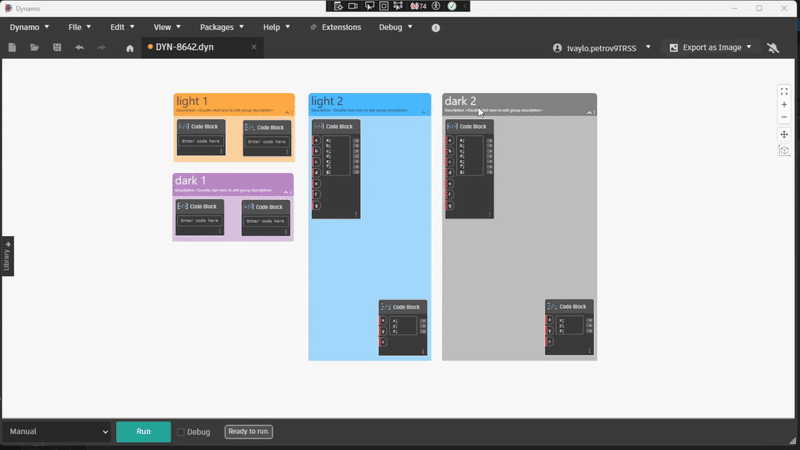Open the Manual run type dropdown
800x450 pixels.
point(56,432)
